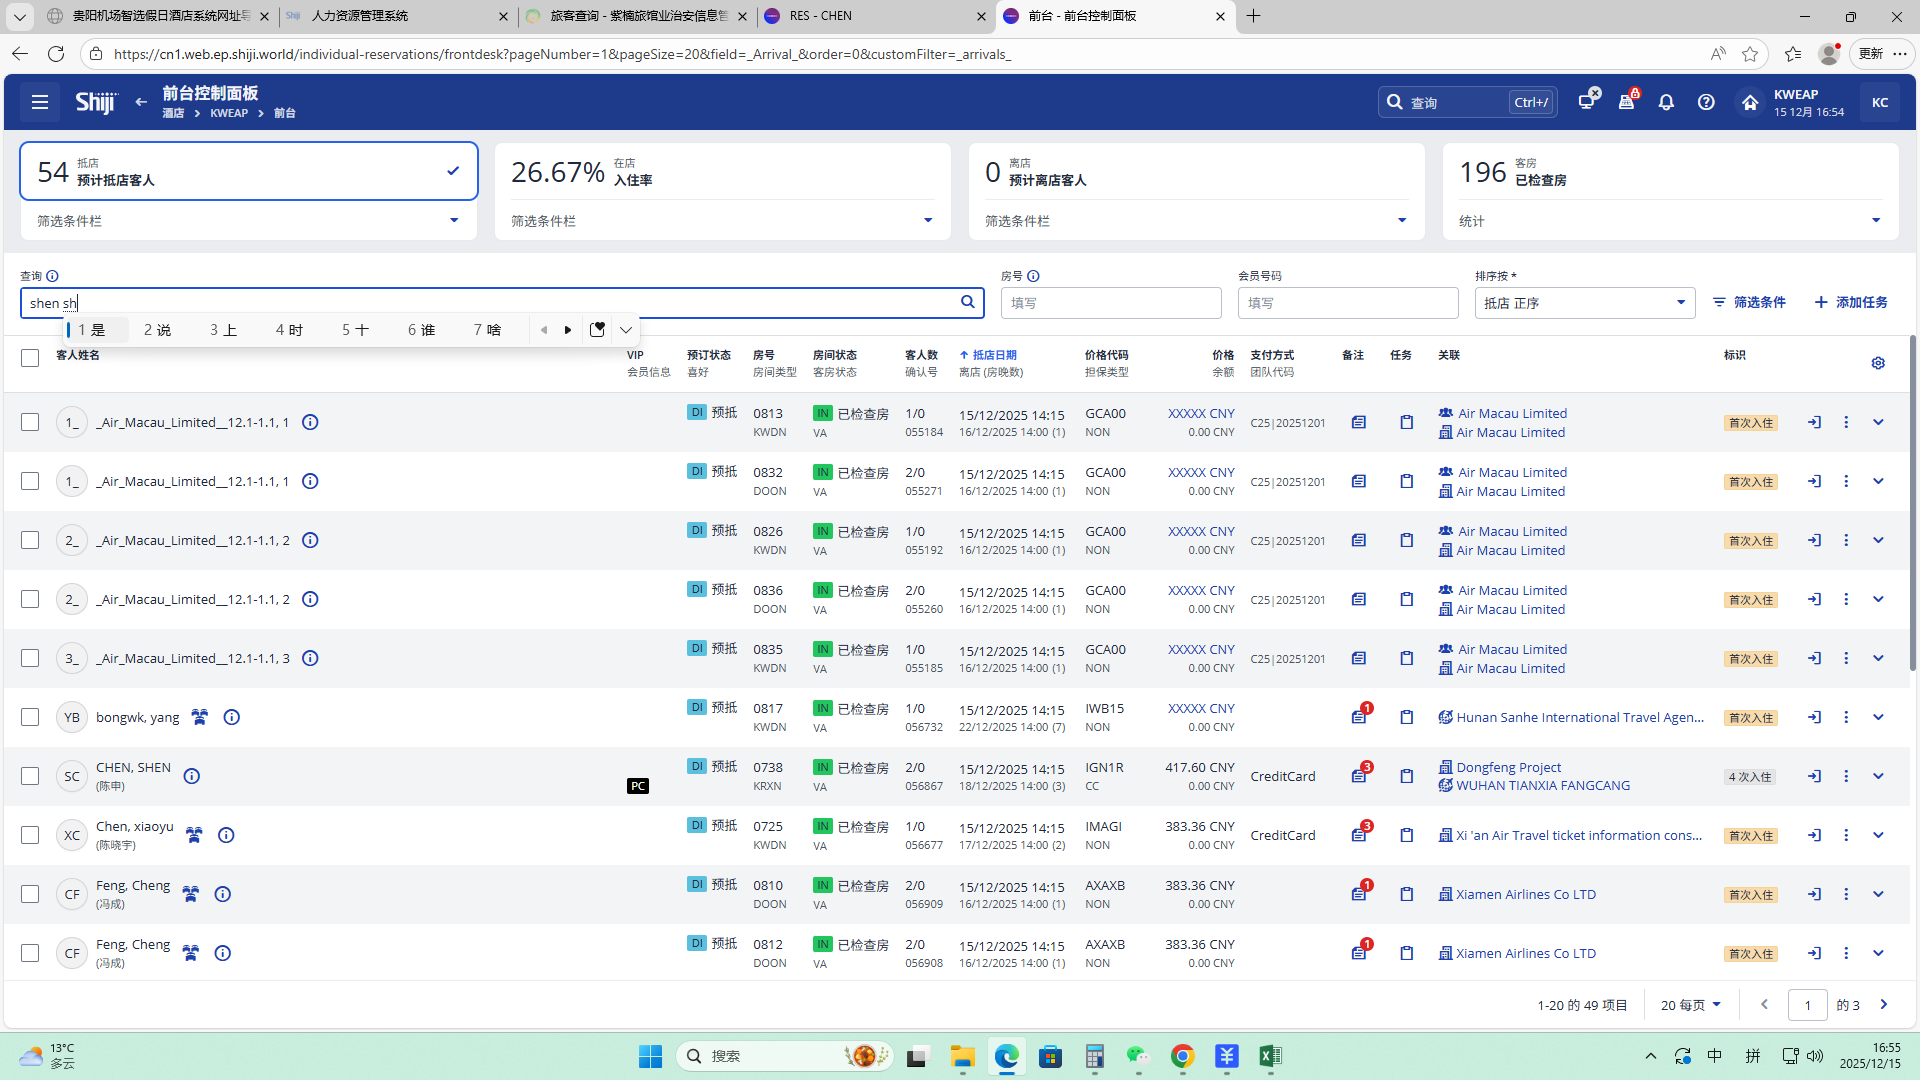Open table column settings gear

point(1878,363)
